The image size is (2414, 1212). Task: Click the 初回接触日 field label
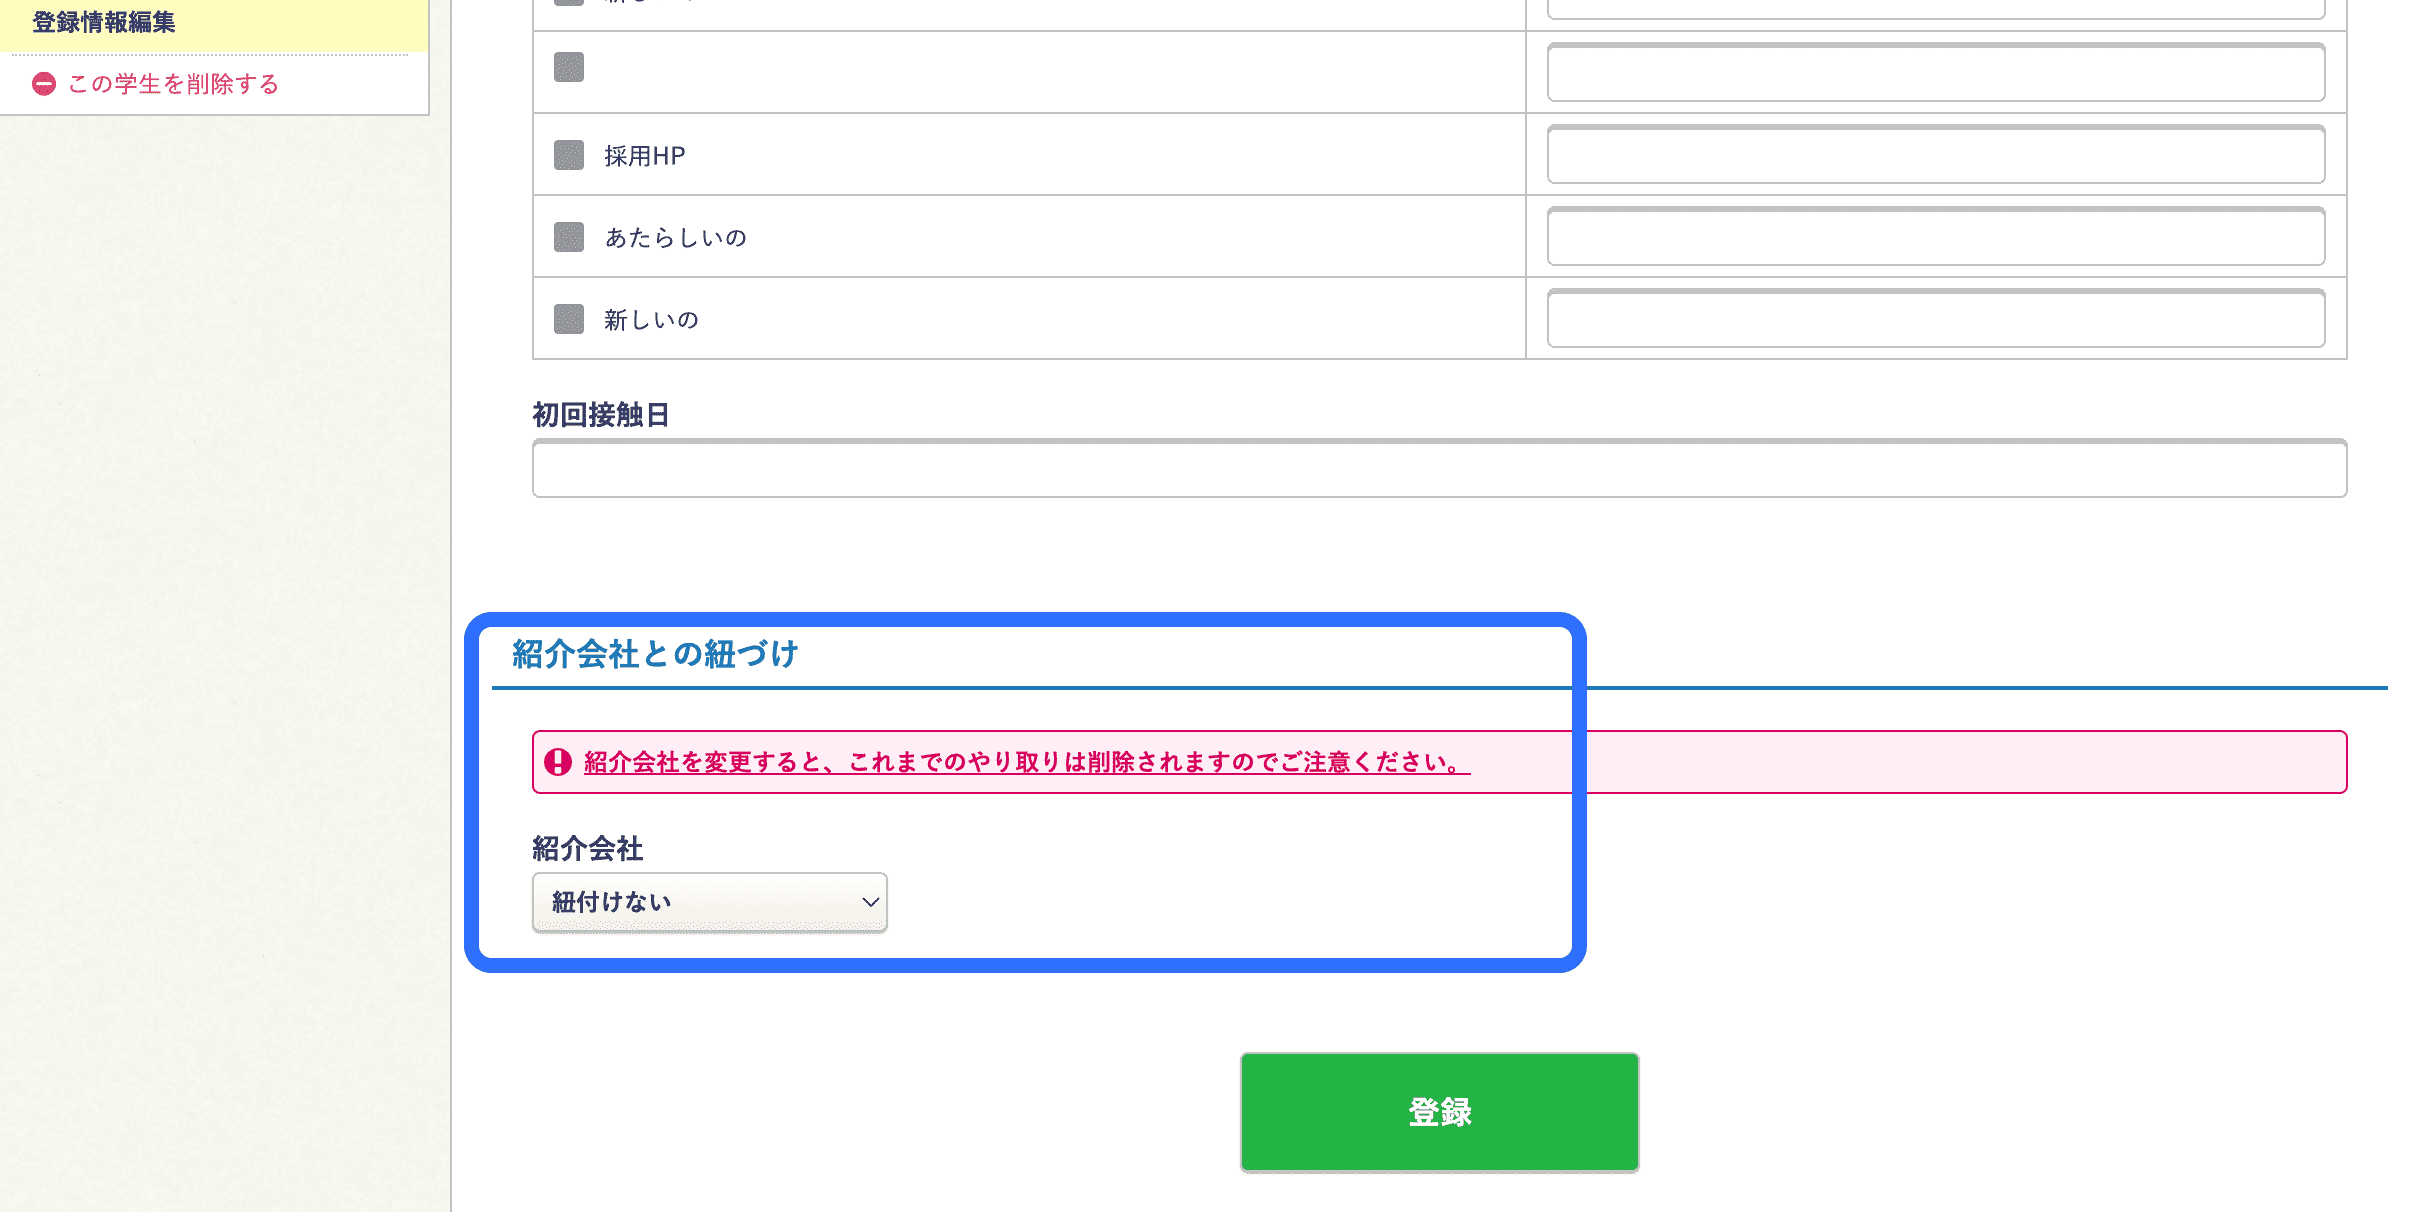tap(600, 415)
